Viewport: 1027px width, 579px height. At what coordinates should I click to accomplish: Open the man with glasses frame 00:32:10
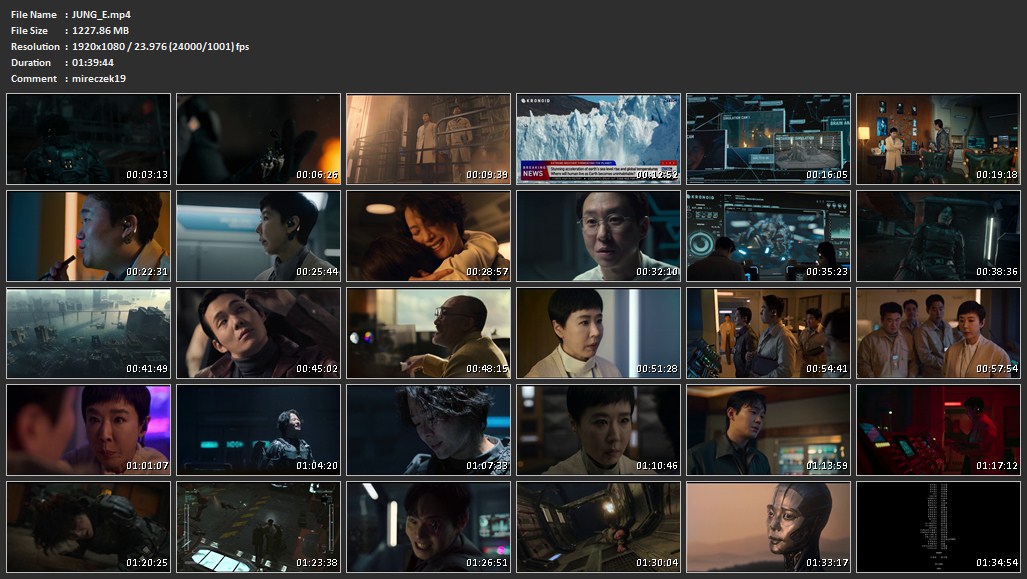point(599,236)
